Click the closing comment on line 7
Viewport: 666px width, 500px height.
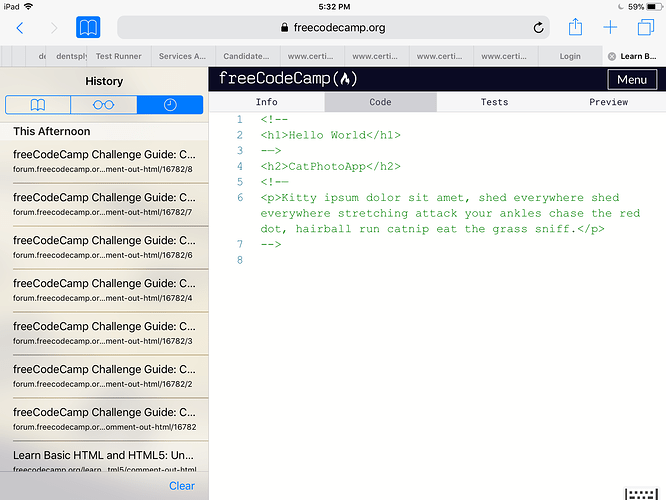tap(271, 244)
